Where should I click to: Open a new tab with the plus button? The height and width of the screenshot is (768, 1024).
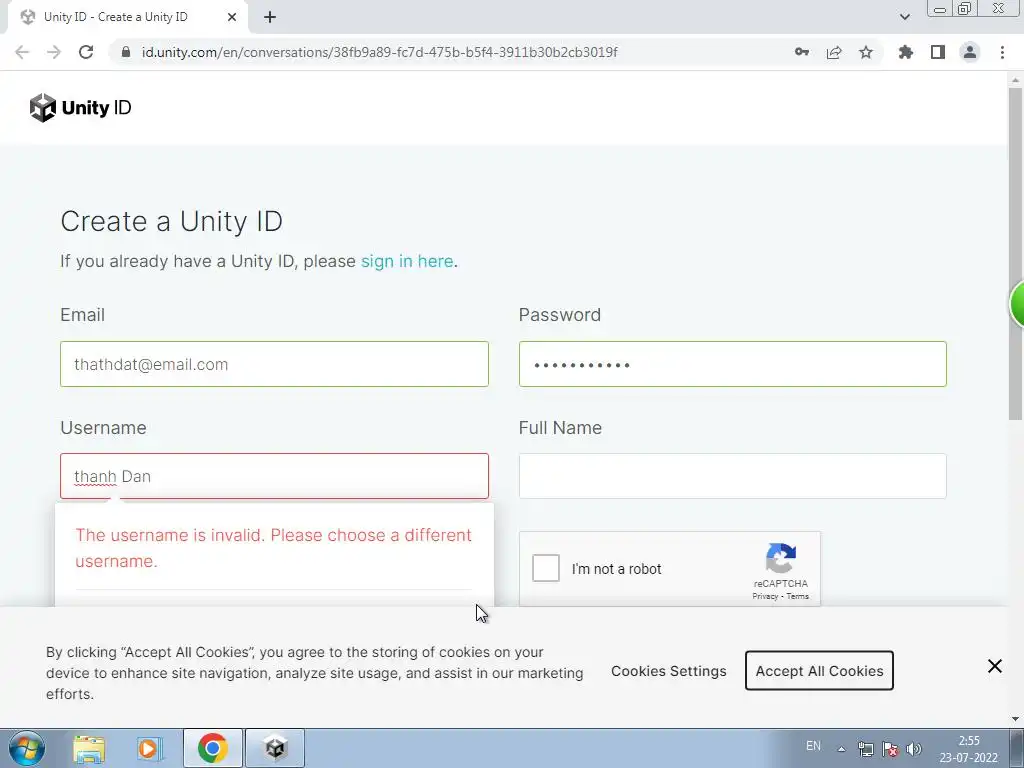click(270, 18)
